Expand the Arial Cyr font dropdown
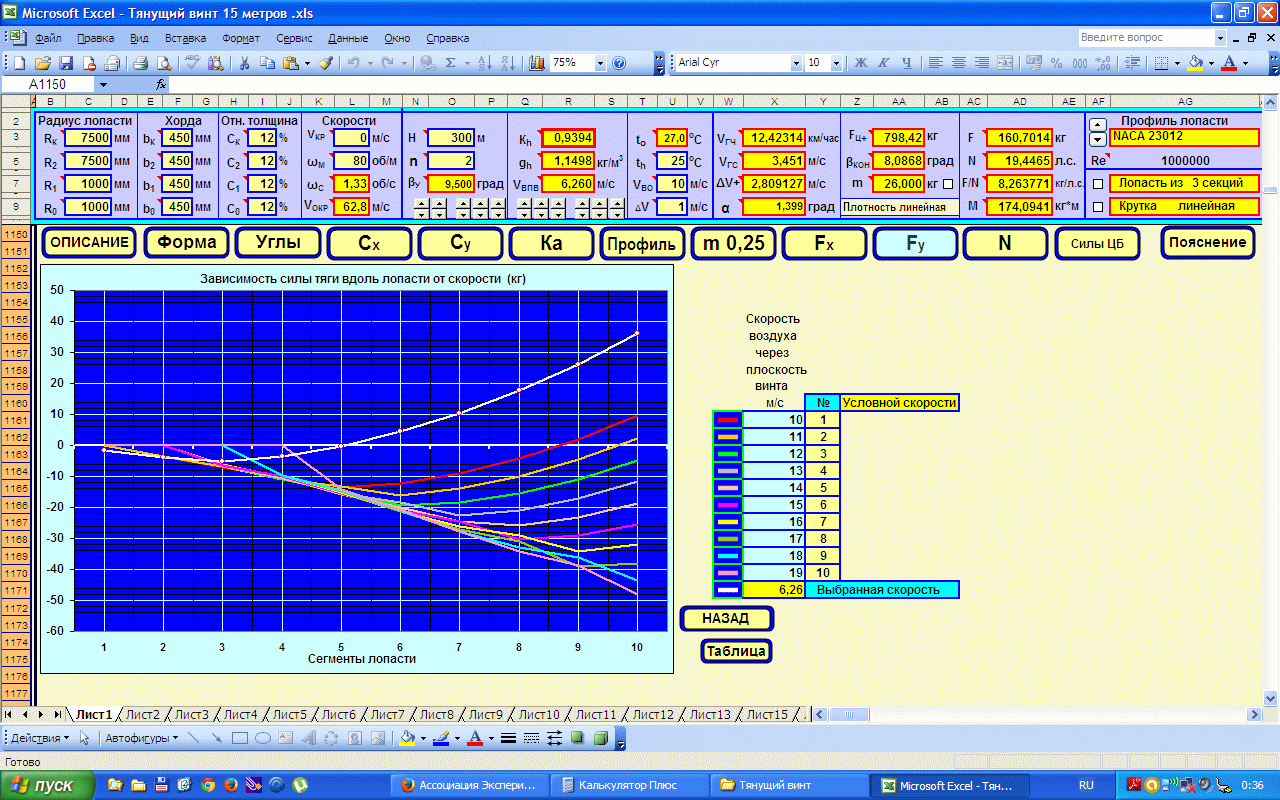 pos(797,62)
